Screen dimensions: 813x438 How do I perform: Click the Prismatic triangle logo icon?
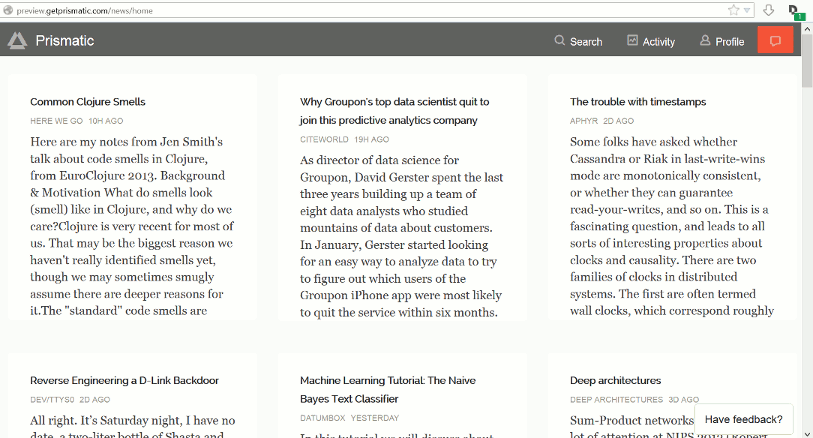coord(17,40)
